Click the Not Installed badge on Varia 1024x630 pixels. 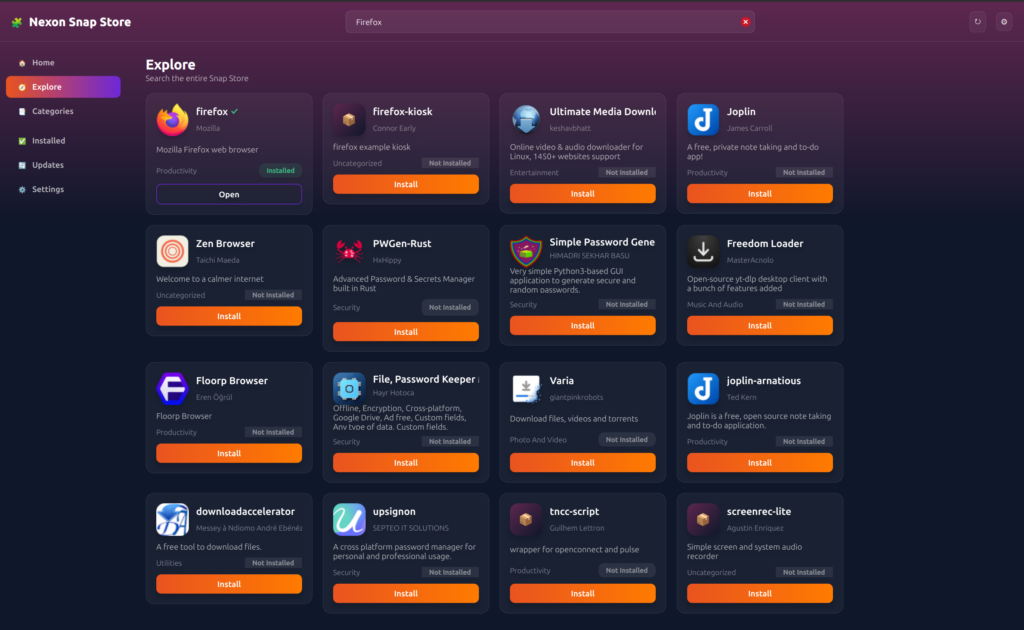coord(626,439)
